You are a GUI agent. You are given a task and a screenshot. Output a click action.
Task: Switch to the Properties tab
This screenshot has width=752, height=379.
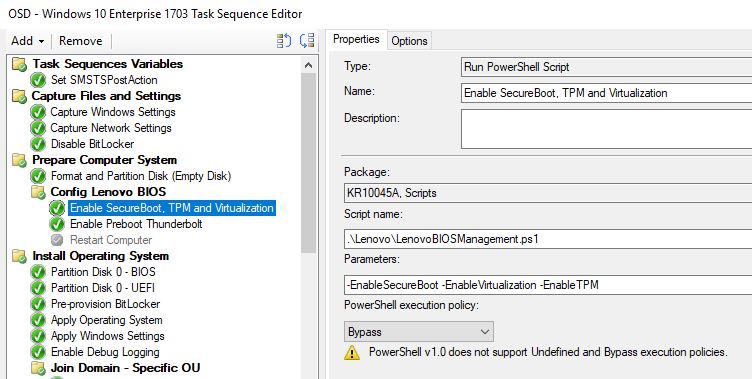click(x=356, y=39)
